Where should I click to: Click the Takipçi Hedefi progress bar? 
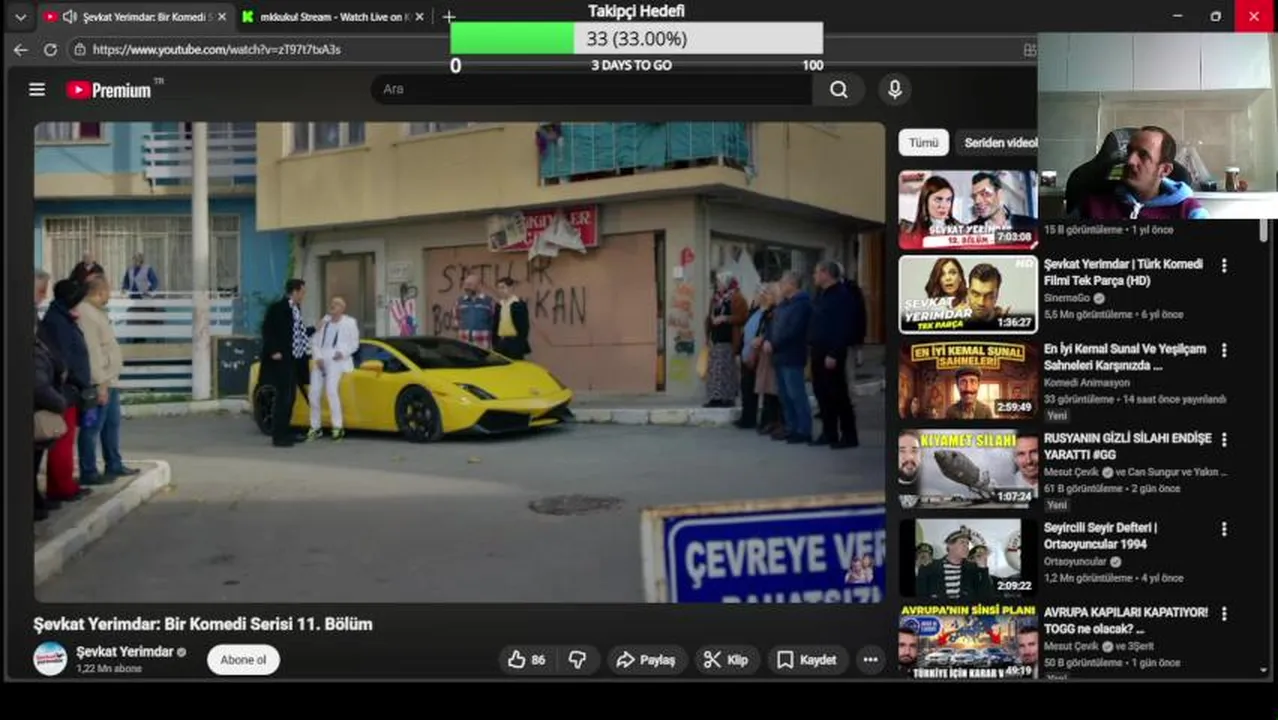[x=637, y=39]
